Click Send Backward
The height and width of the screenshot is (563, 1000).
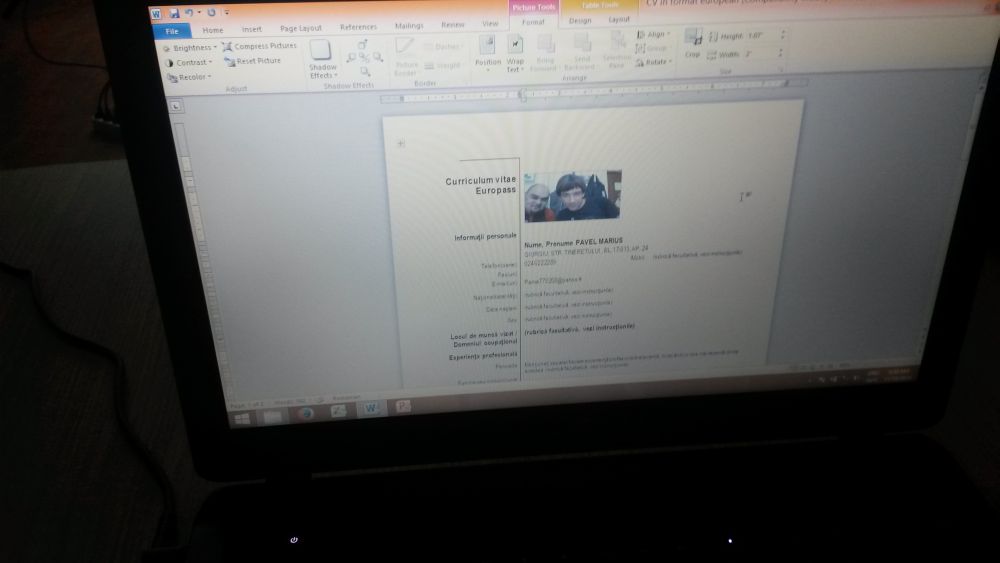coord(580,51)
